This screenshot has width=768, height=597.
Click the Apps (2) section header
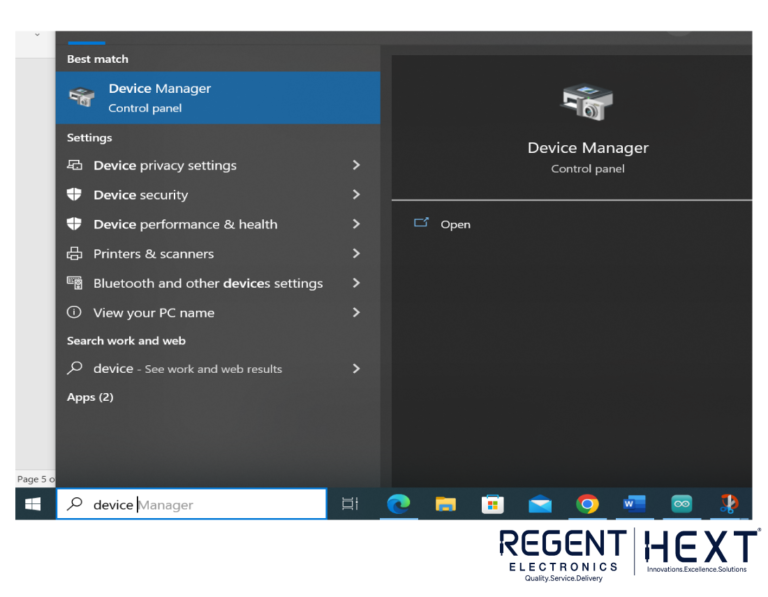(x=90, y=397)
